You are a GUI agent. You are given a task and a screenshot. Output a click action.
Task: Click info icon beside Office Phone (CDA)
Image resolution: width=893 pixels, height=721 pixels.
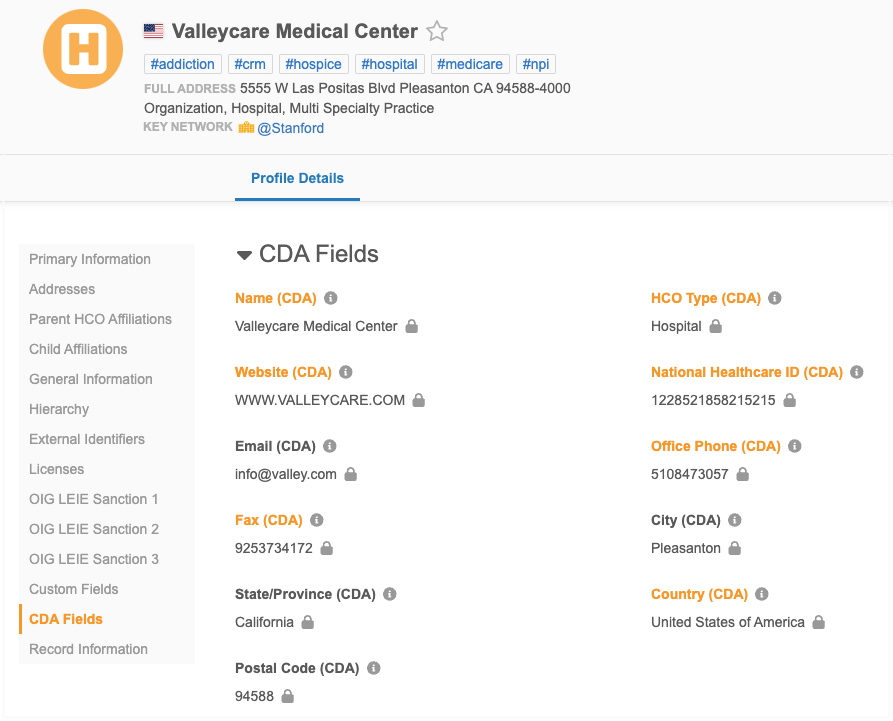click(795, 446)
